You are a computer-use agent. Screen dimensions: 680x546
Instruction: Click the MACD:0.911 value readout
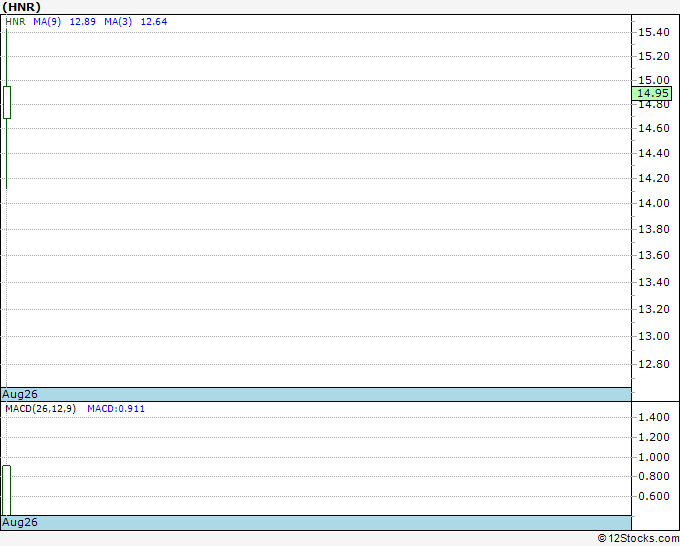116,409
